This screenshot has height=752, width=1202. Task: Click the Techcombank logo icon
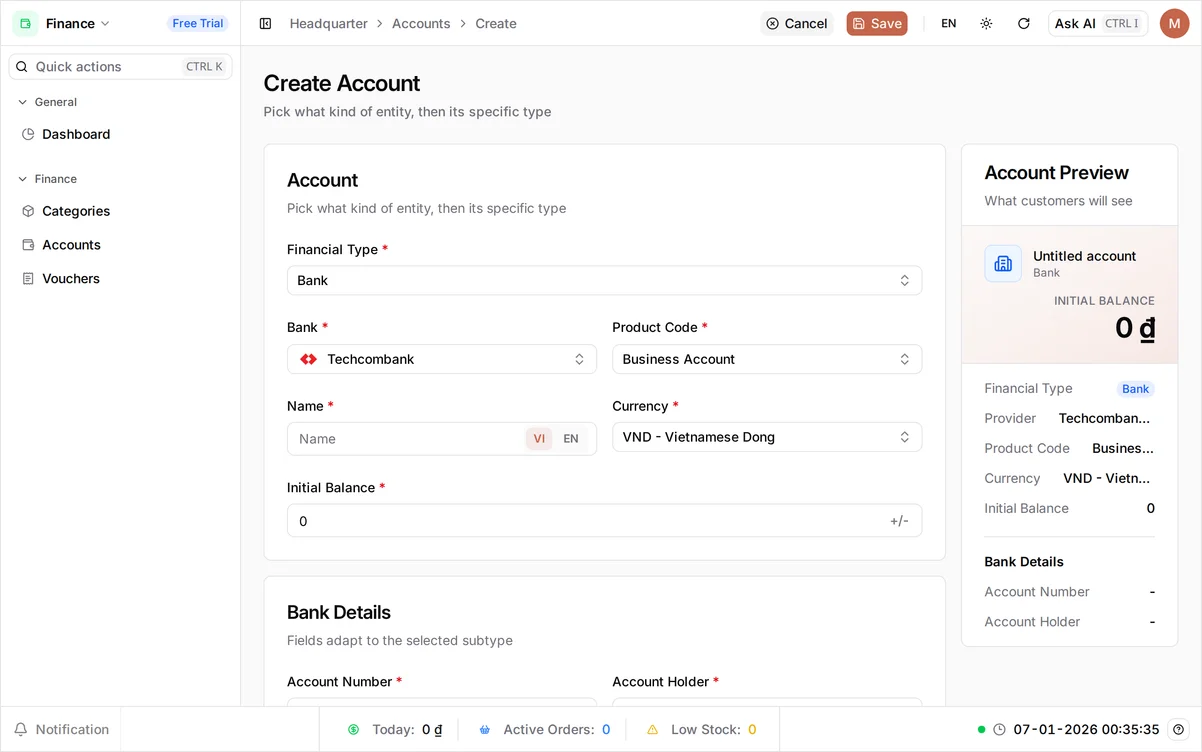click(x=308, y=359)
